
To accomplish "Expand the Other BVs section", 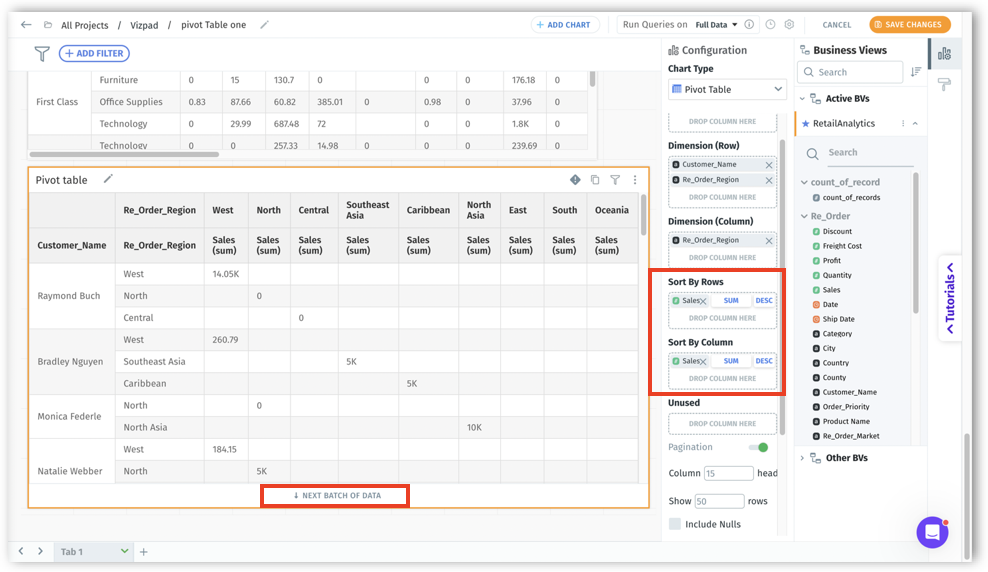I will click(x=802, y=458).
